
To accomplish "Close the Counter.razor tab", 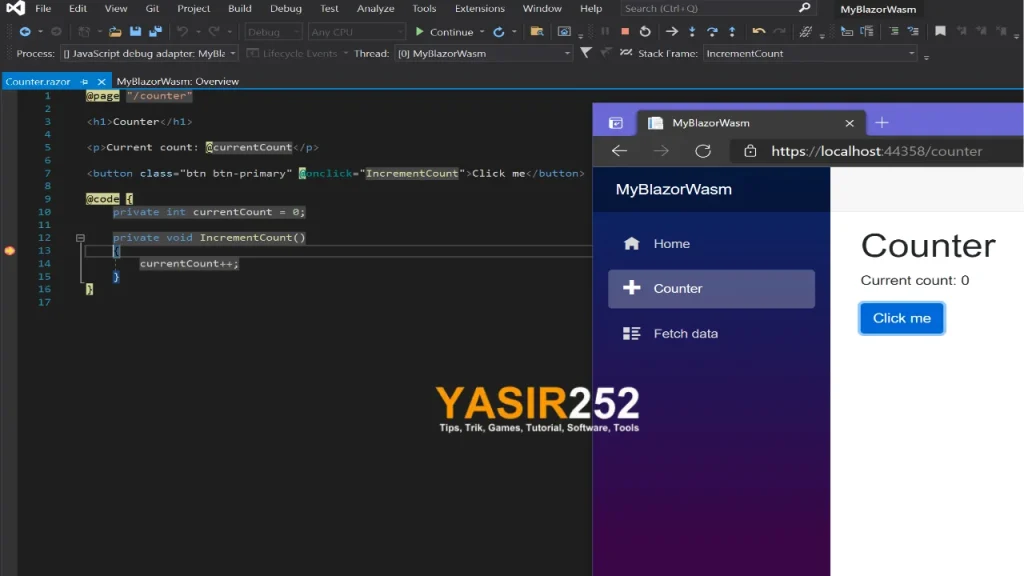I will [x=101, y=82].
